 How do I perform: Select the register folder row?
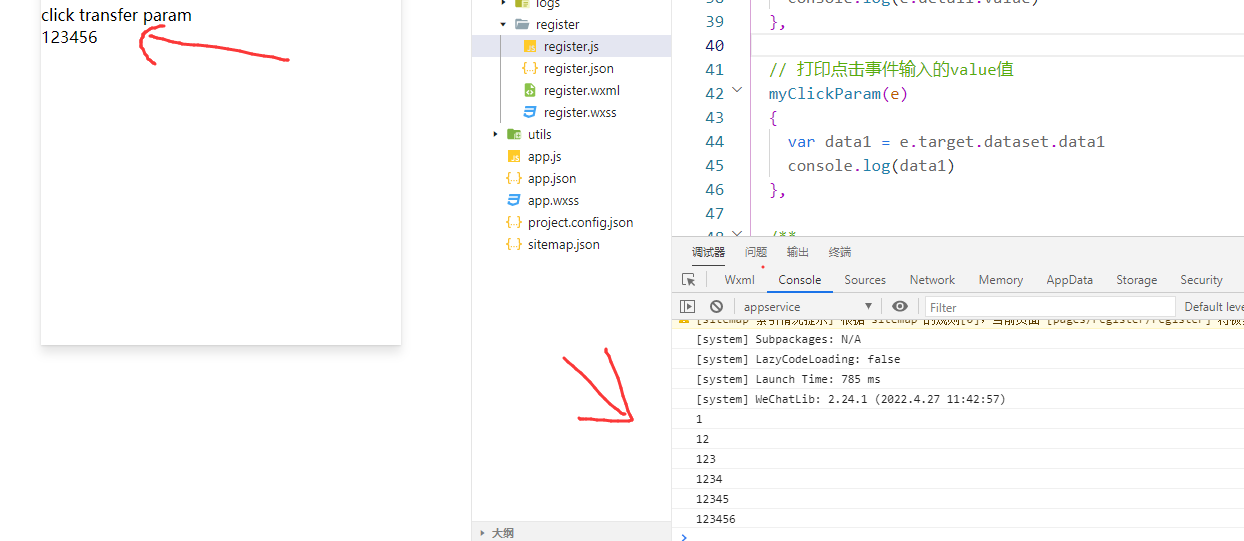pos(572,24)
